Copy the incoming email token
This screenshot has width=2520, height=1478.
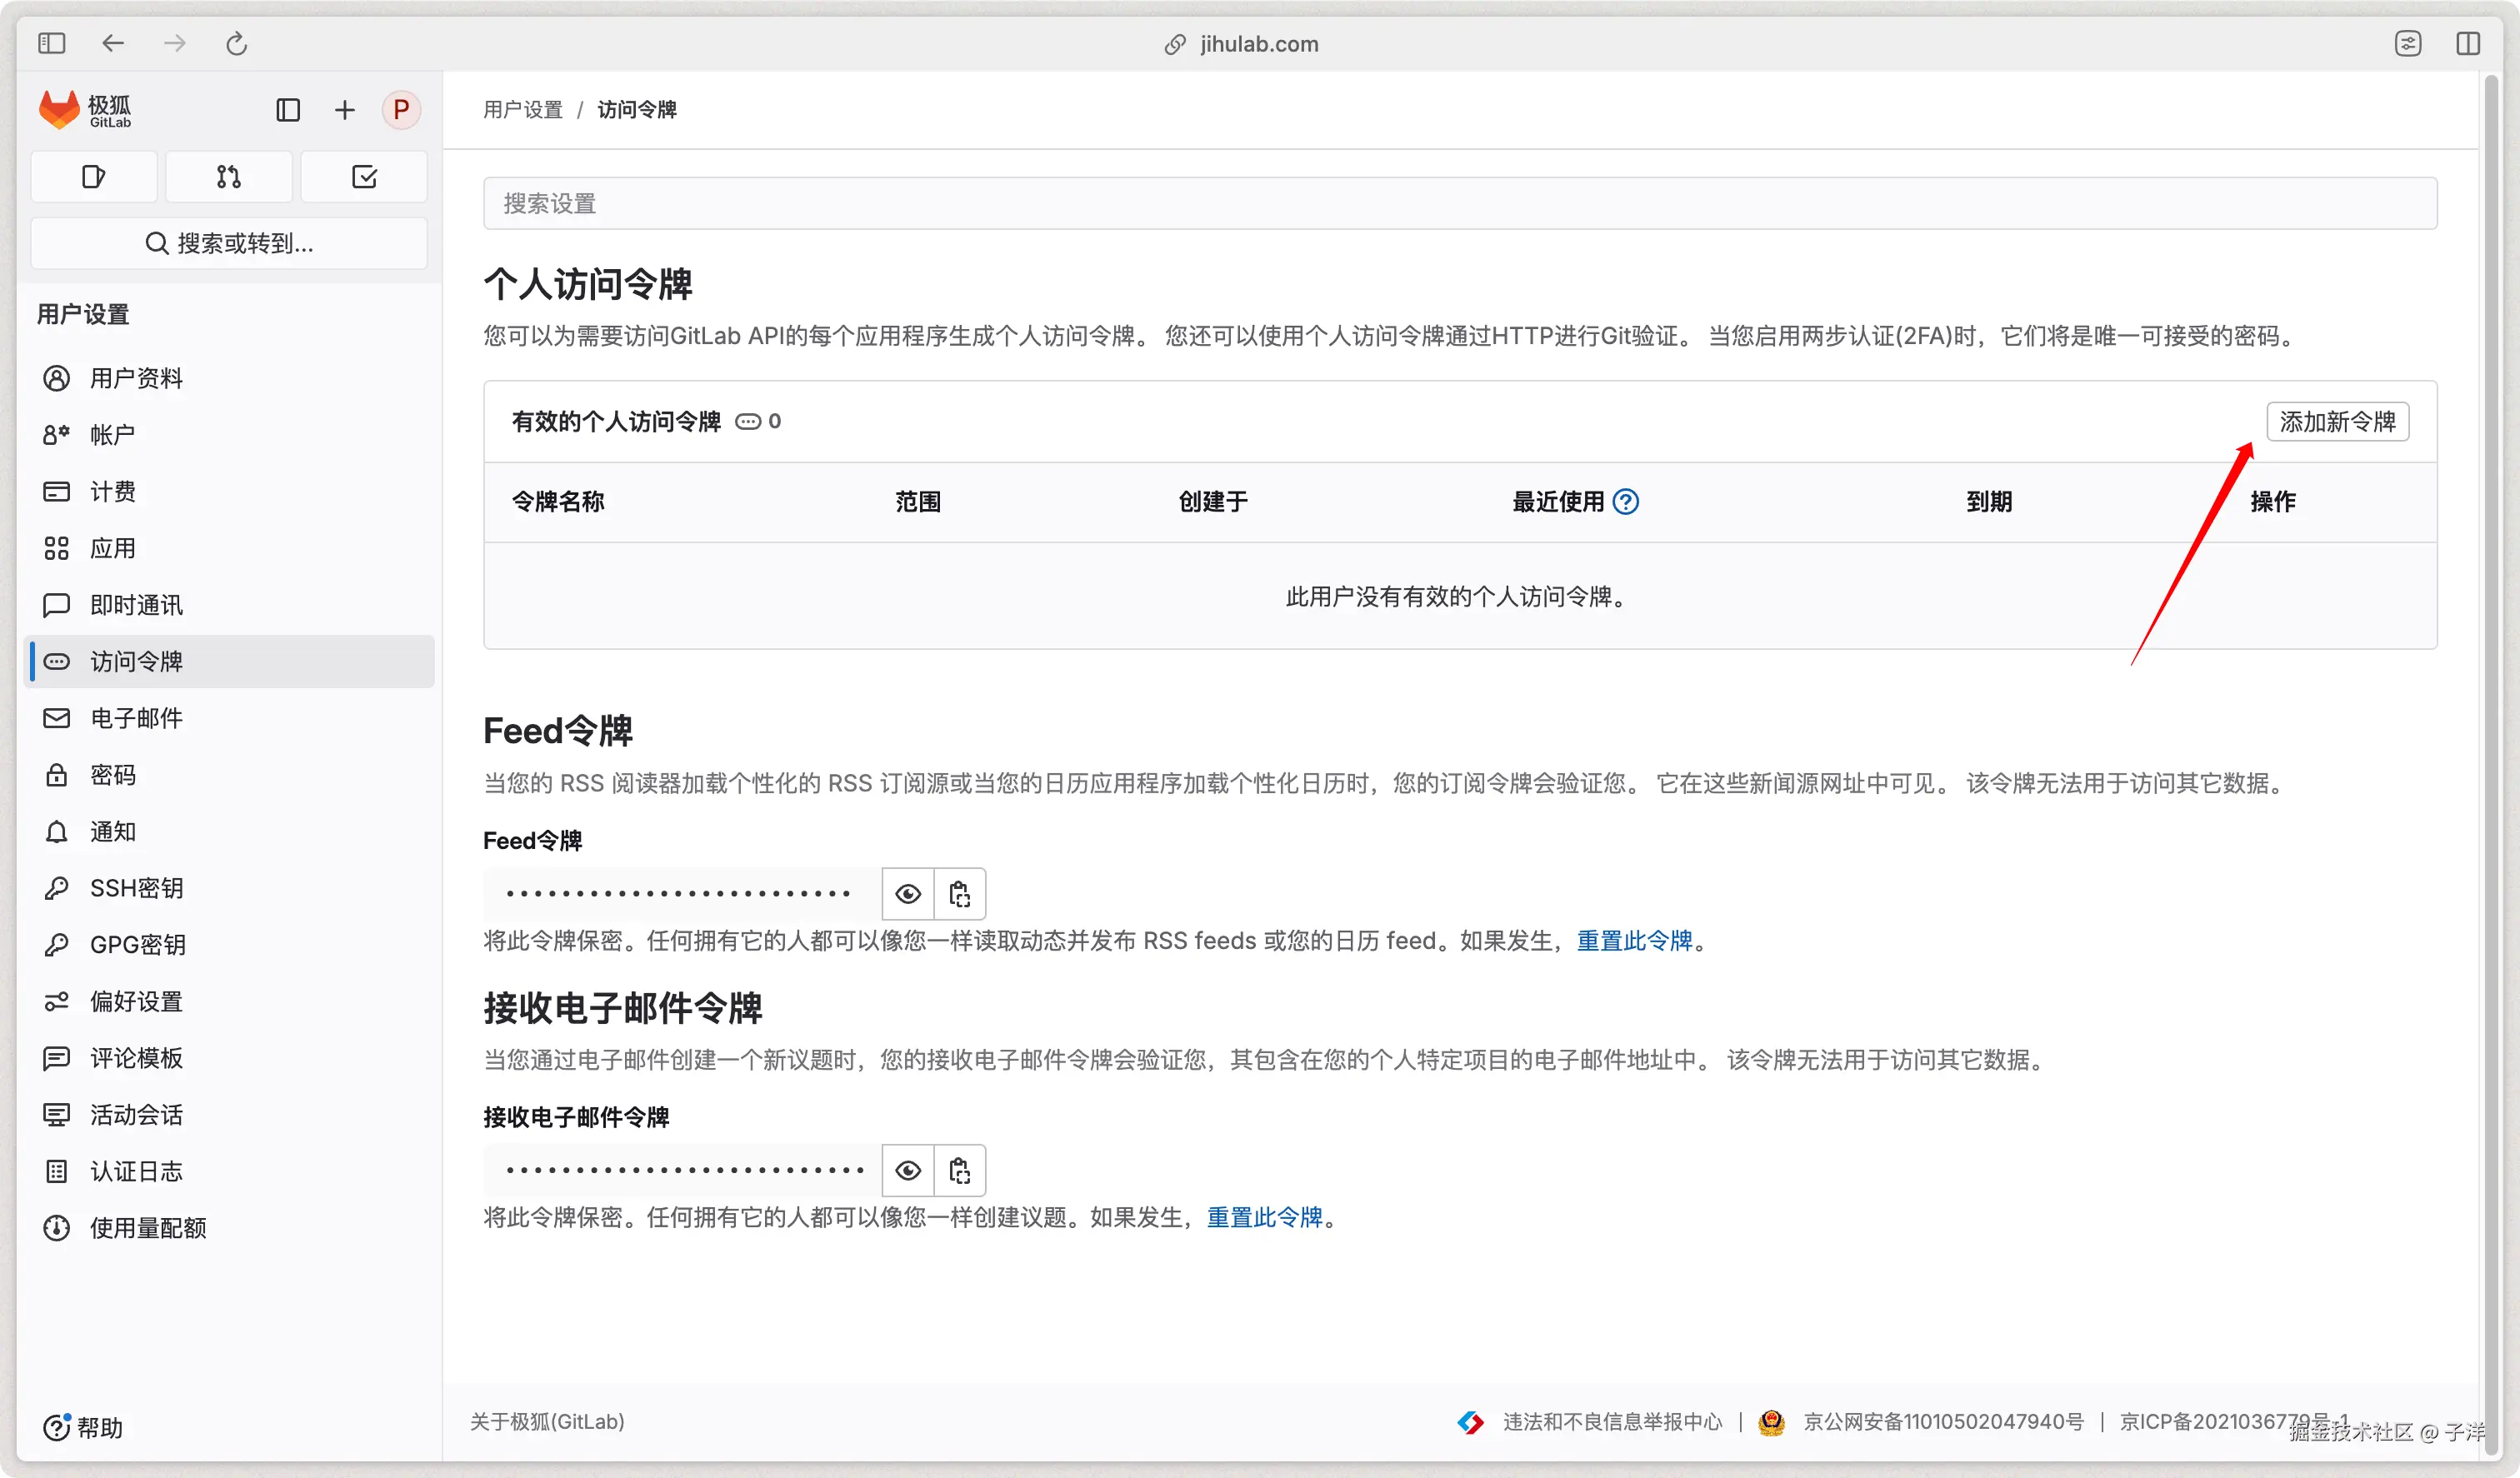click(x=960, y=1170)
